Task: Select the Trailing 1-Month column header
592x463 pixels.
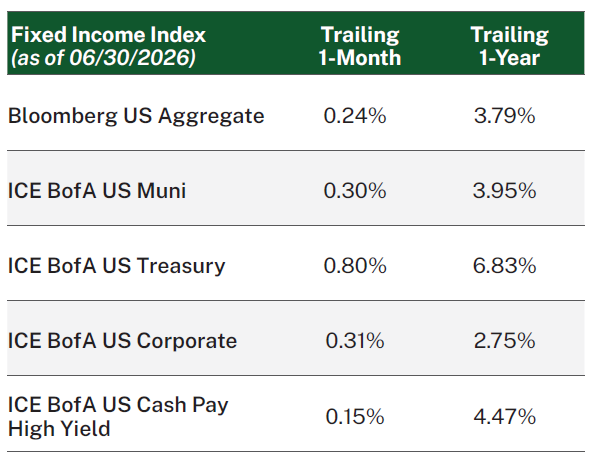Action: point(359,46)
